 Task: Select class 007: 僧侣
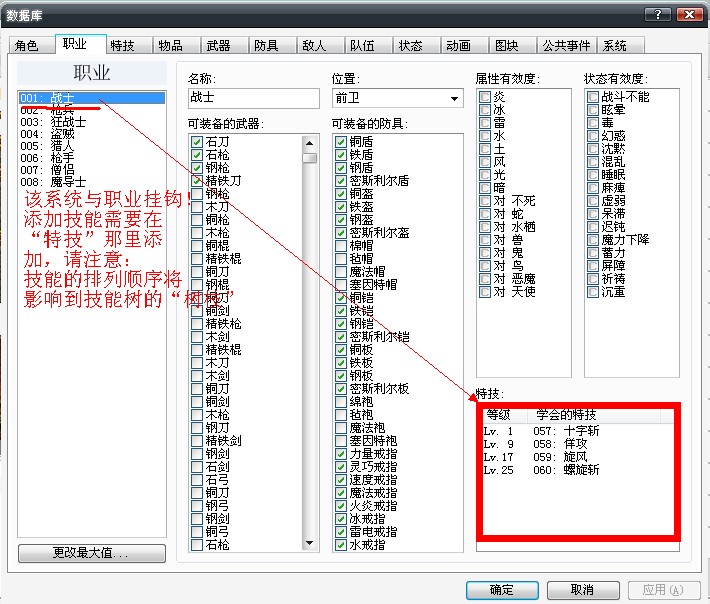(x=92, y=170)
